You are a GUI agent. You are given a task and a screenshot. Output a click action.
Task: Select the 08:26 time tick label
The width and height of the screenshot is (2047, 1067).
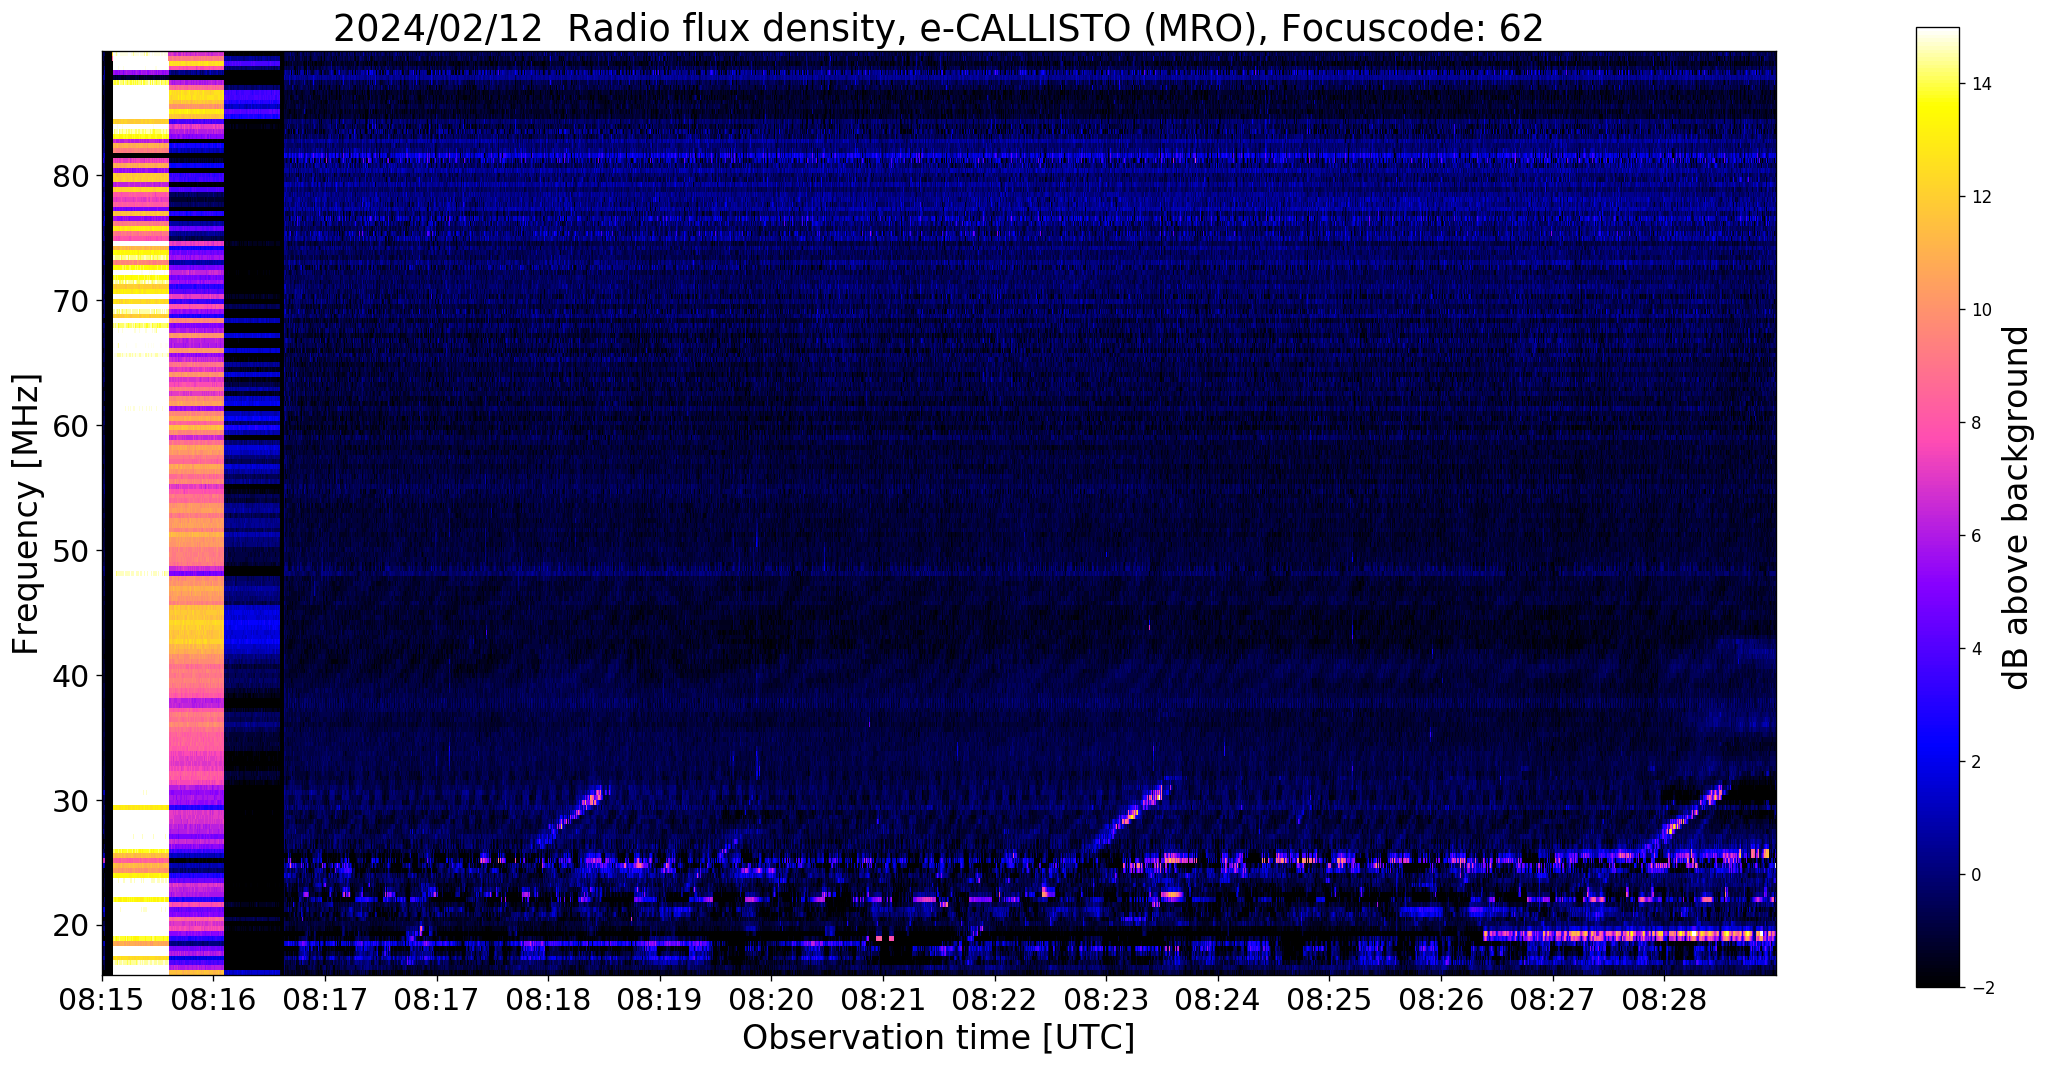(1440, 1000)
